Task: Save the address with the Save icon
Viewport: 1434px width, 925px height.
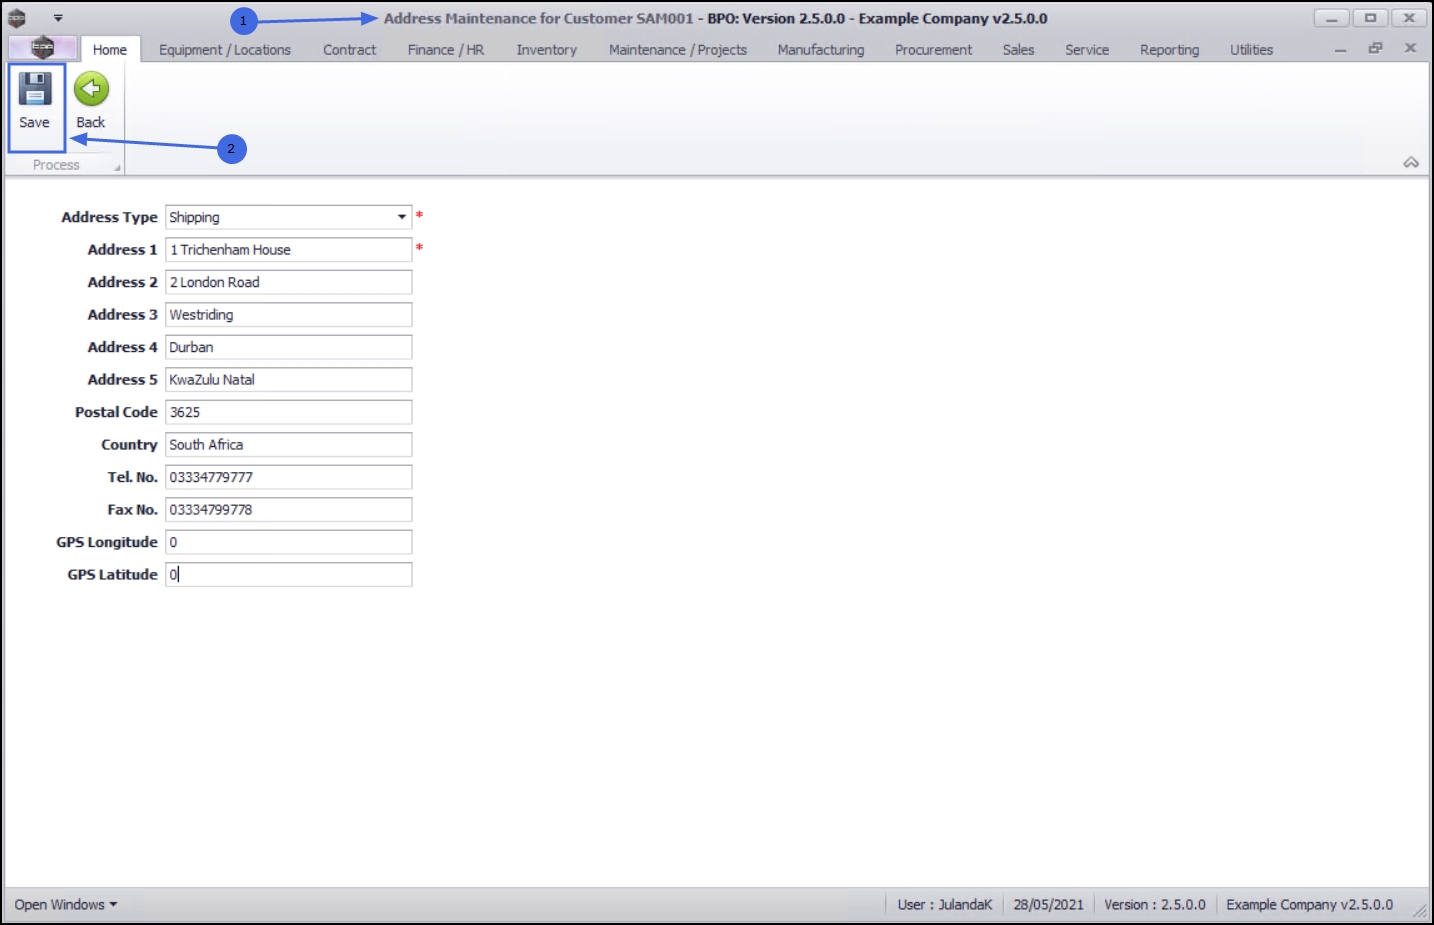Action: click(35, 101)
